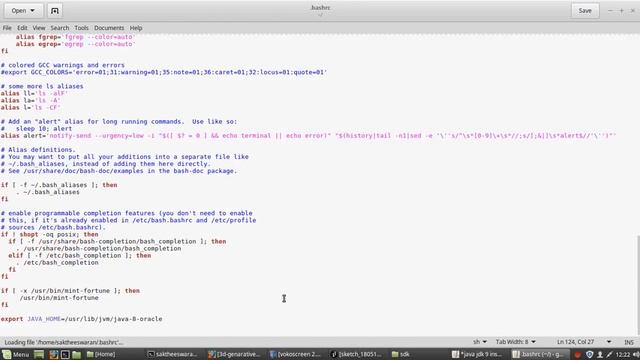This screenshot has height=360, width=640.
Task: Click the user tray icon
Action: pyautogui.click(x=600, y=354)
